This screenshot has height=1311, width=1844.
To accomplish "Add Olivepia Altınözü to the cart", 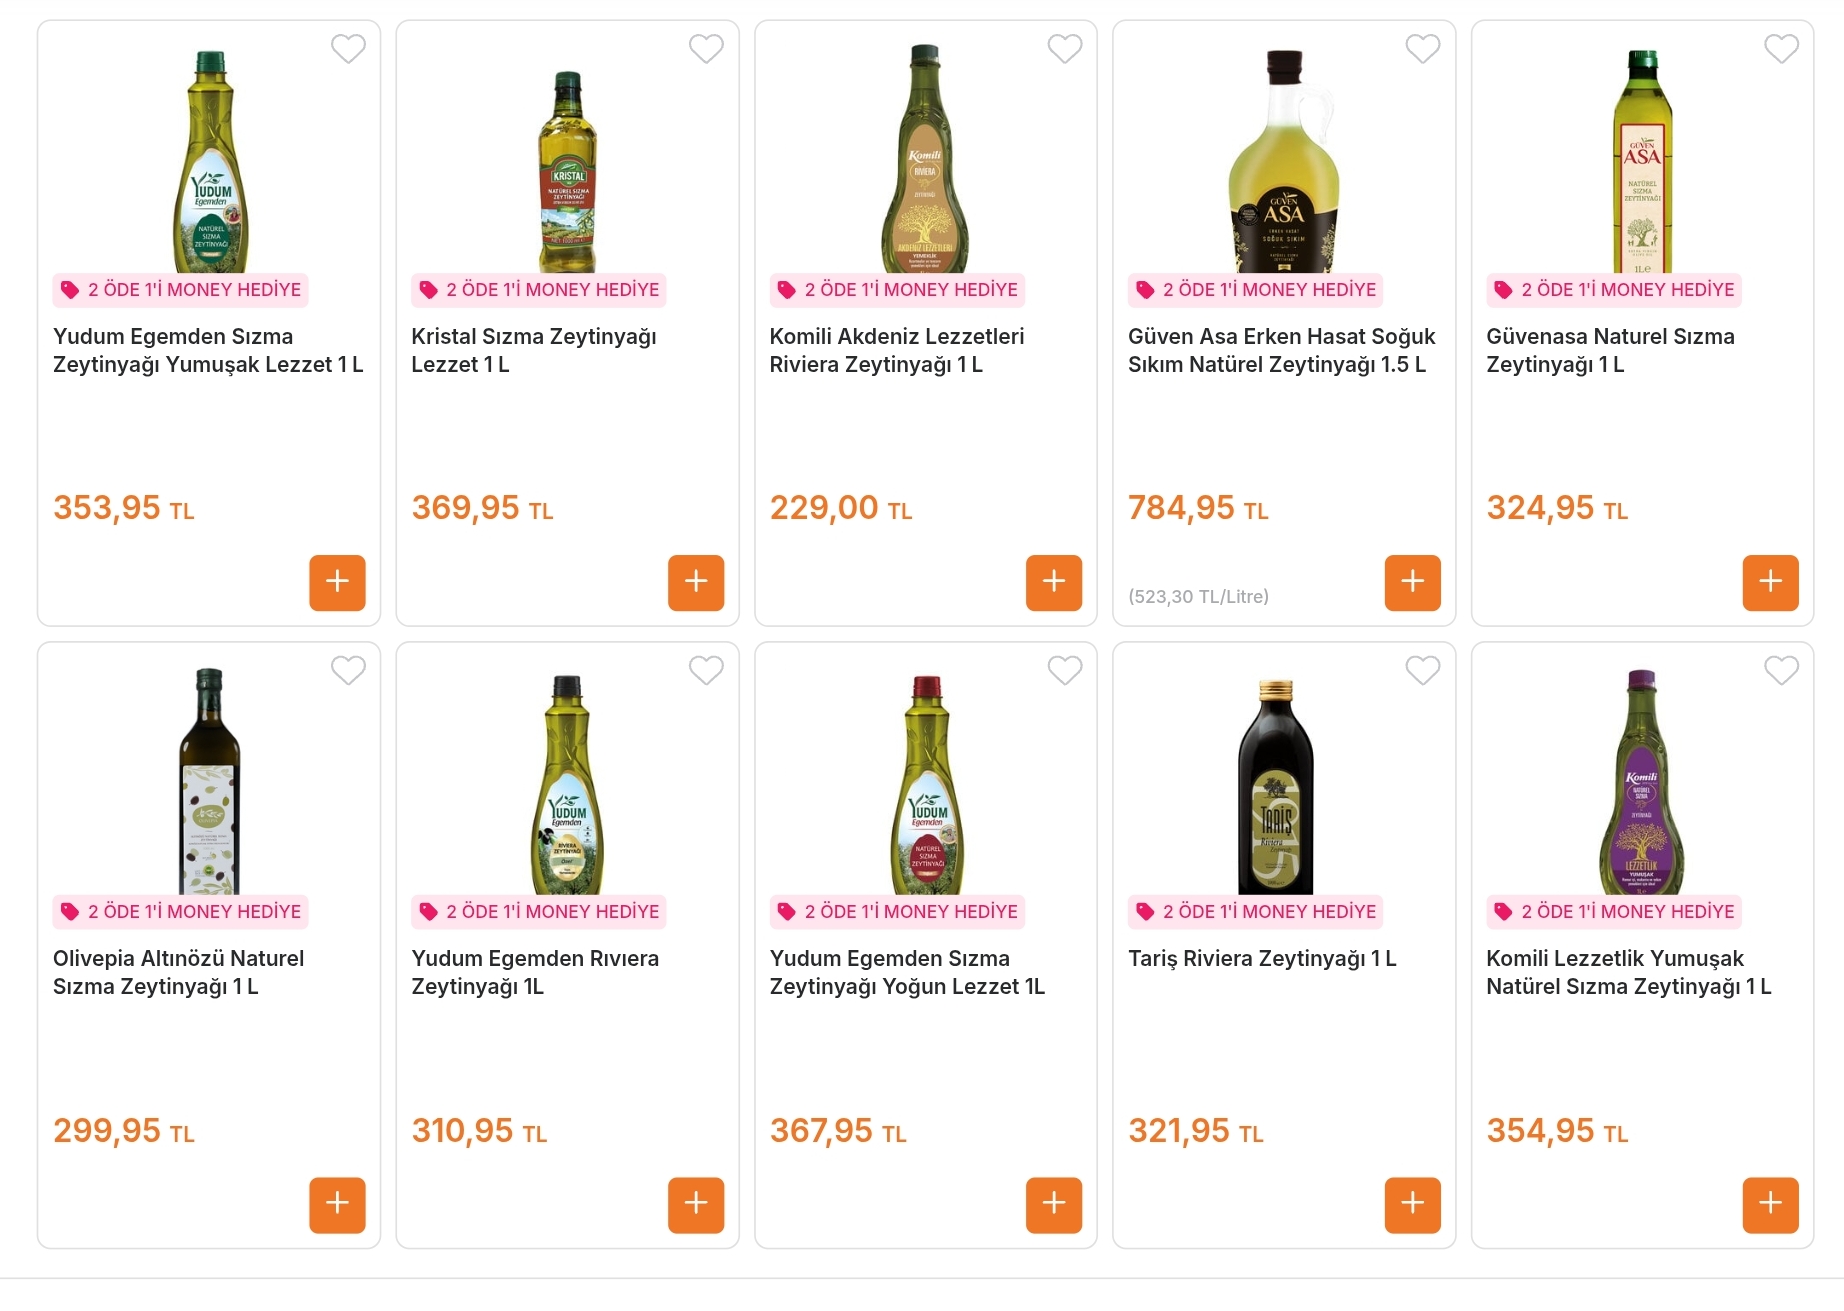I will tap(337, 1206).
